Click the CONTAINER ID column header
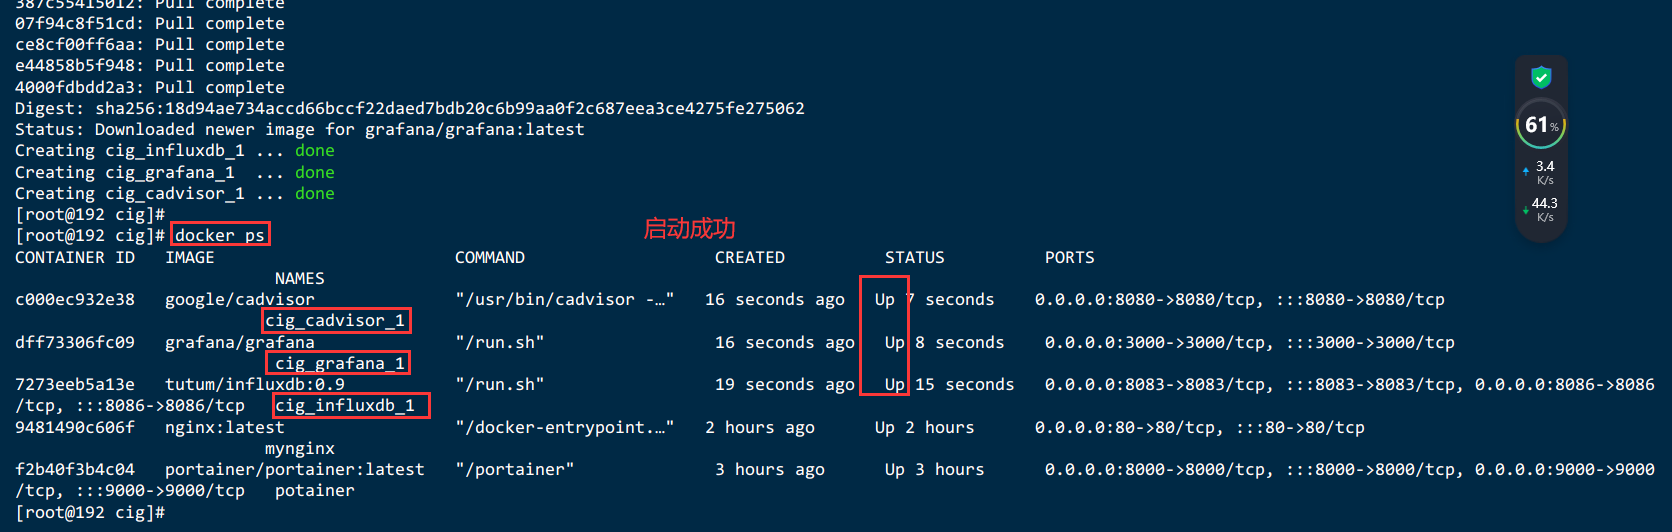 click(x=75, y=257)
